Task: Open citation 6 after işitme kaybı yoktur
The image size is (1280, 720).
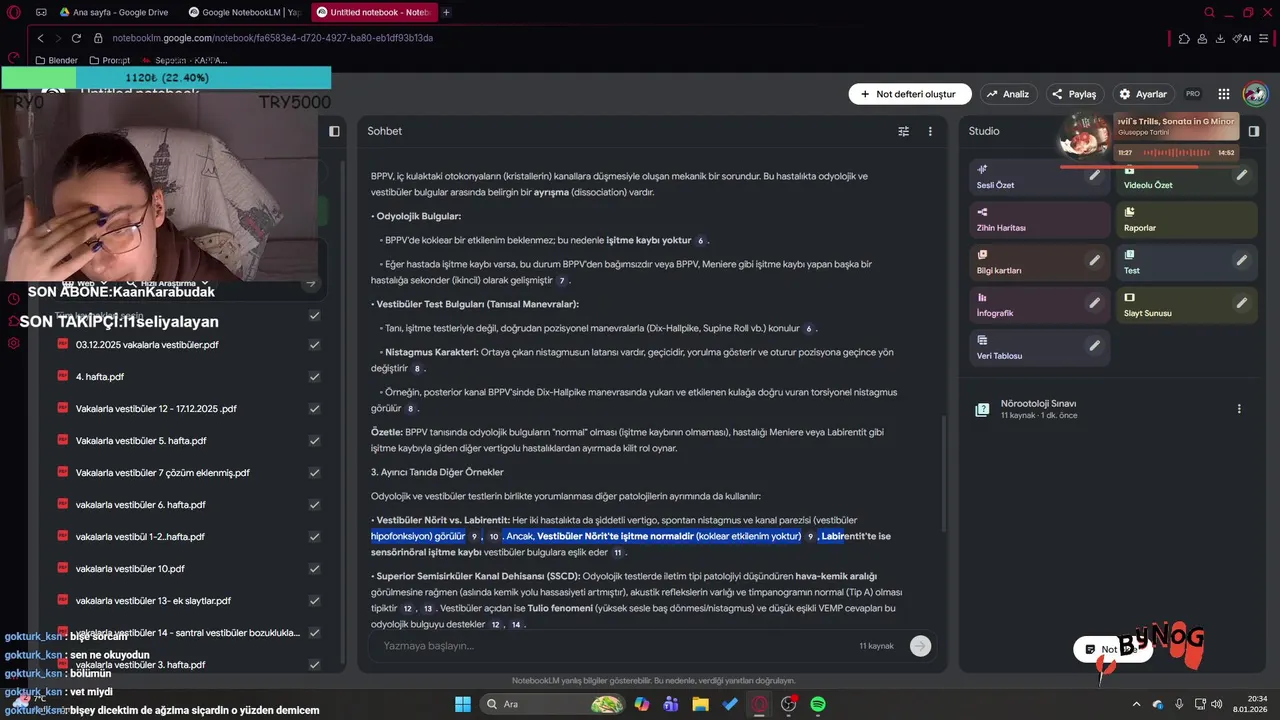Action: (x=701, y=241)
